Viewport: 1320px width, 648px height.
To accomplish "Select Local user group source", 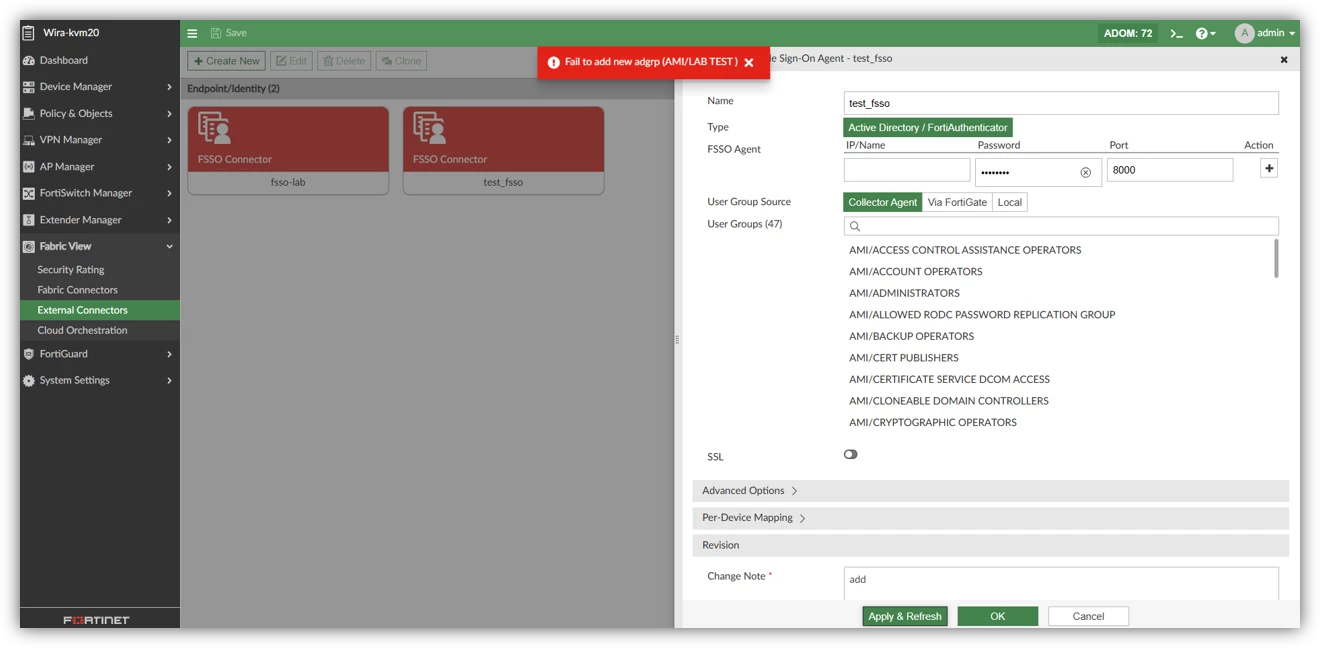I will (1010, 202).
